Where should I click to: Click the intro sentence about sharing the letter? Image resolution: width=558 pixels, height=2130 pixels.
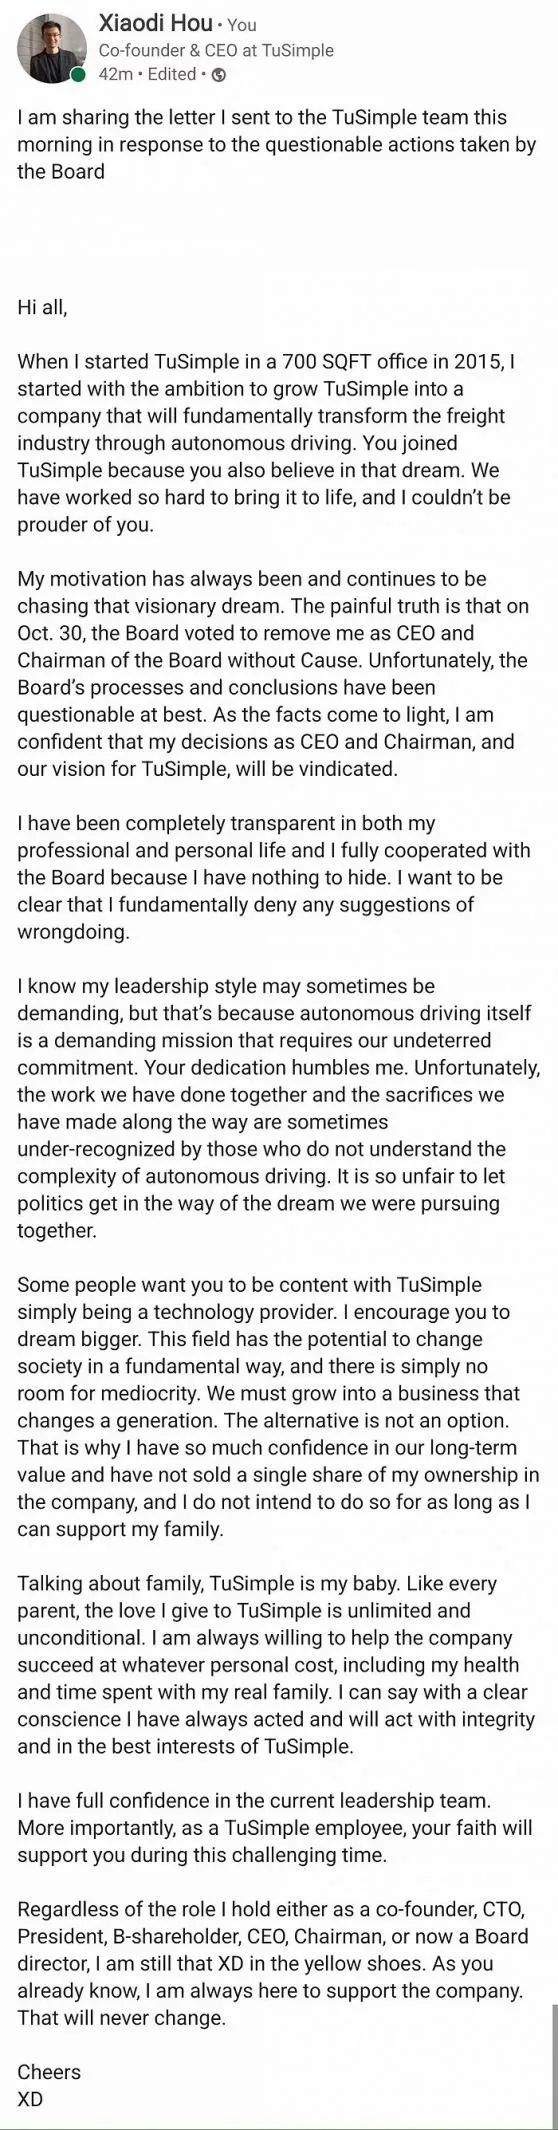coord(277,145)
